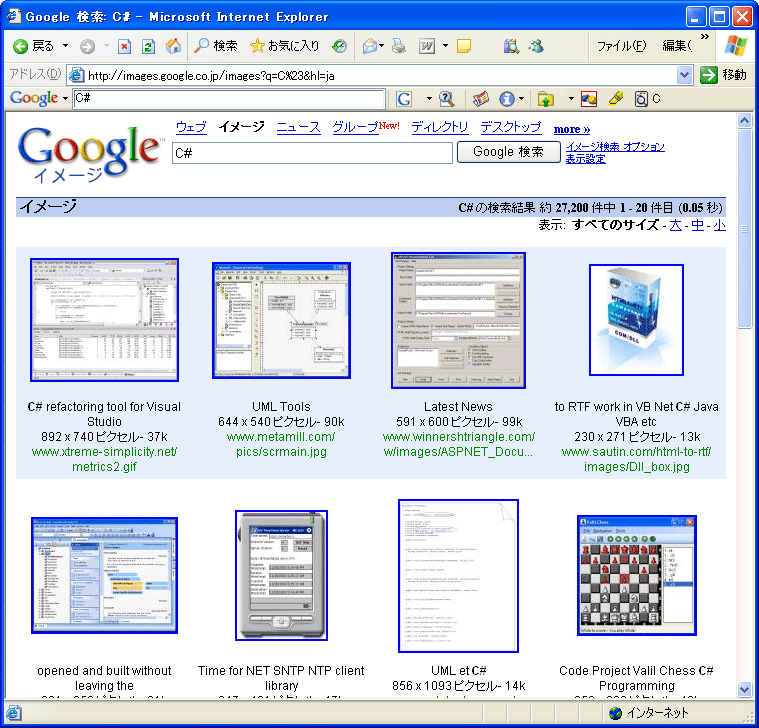Image resolution: width=759 pixels, height=728 pixels.
Task: Open the UML Tools thumbnail
Action: 281,320
